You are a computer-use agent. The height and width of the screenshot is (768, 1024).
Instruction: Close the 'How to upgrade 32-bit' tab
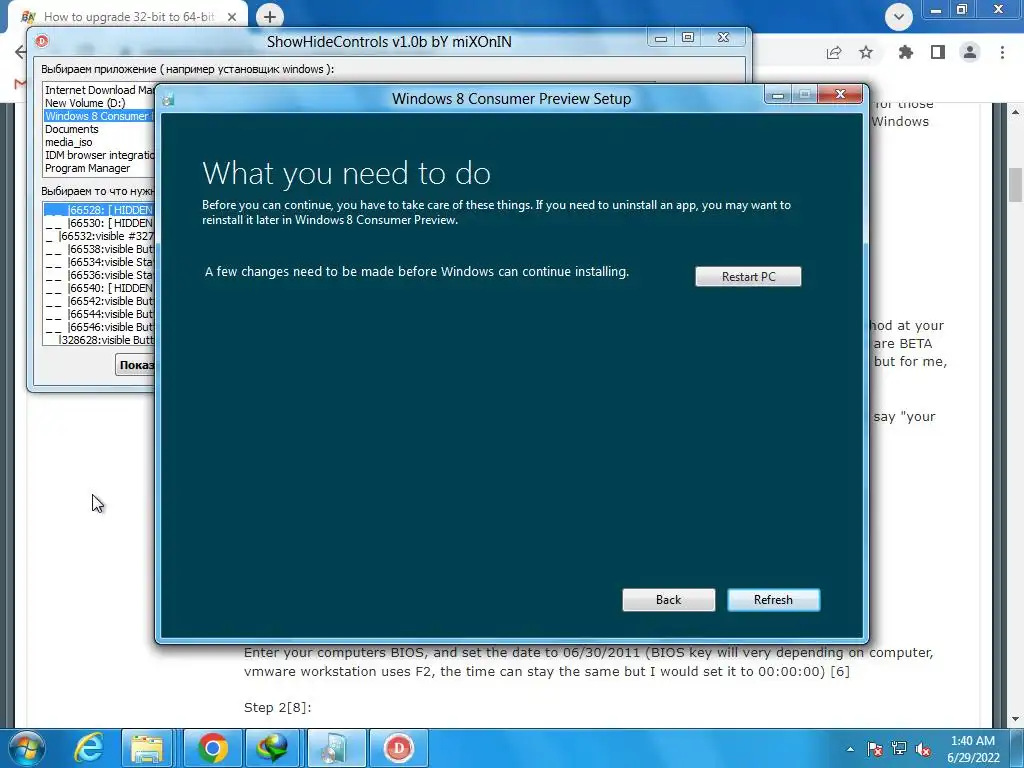[x=232, y=17]
